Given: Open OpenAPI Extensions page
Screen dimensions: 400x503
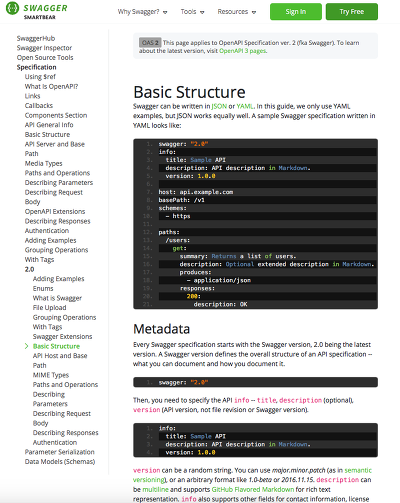Looking at the screenshot, I should click(55, 211).
